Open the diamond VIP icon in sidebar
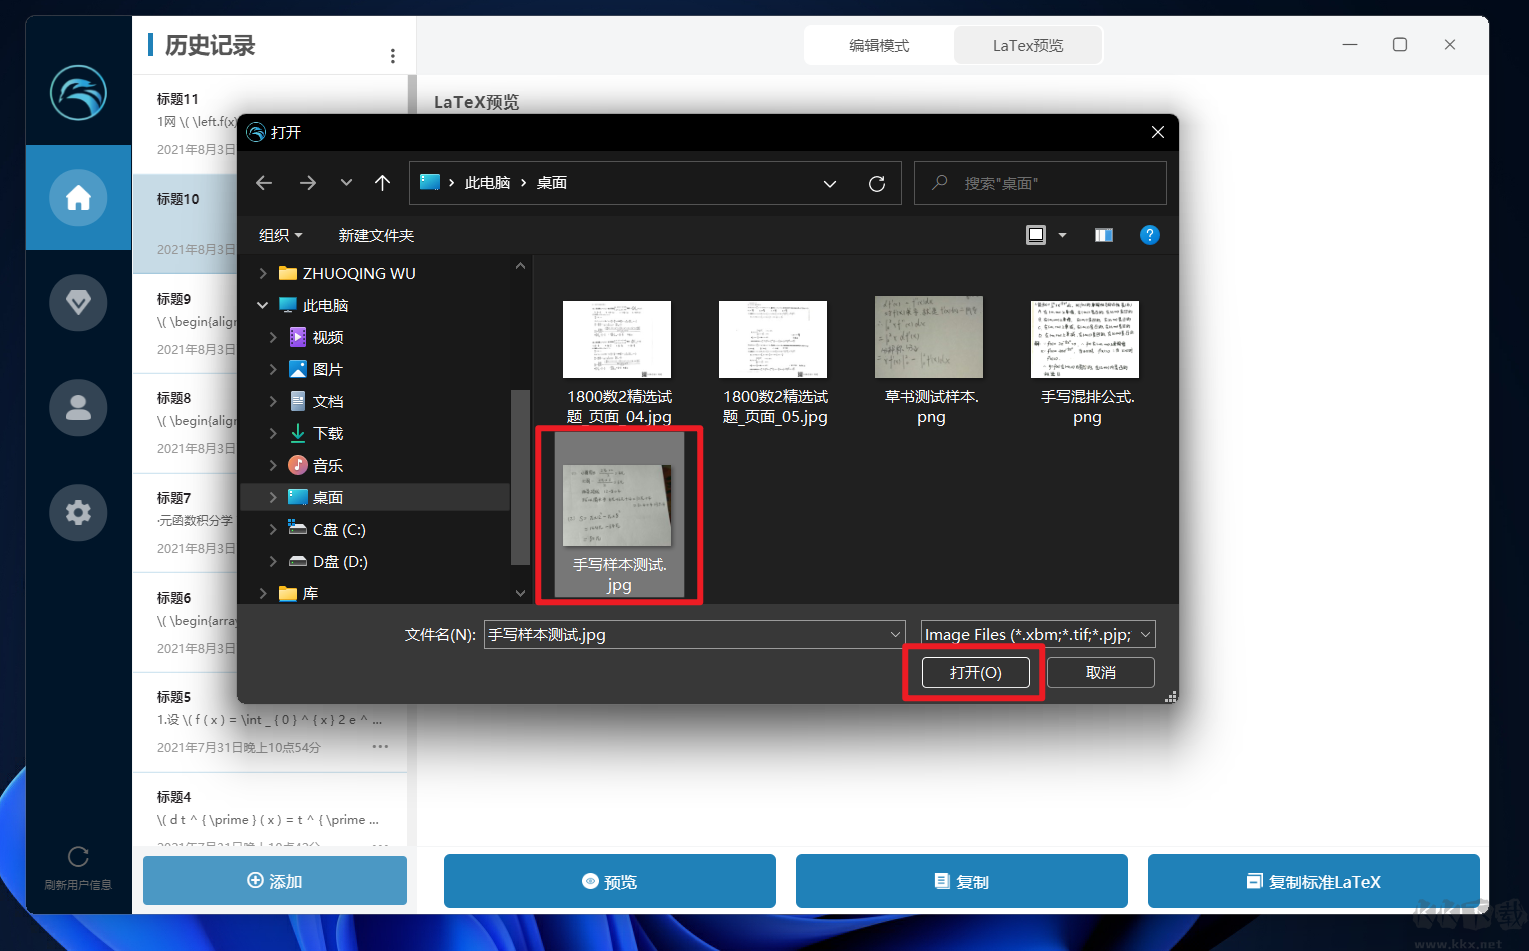The width and height of the screenshot is (1529, 951). click(x=78, y=301)
